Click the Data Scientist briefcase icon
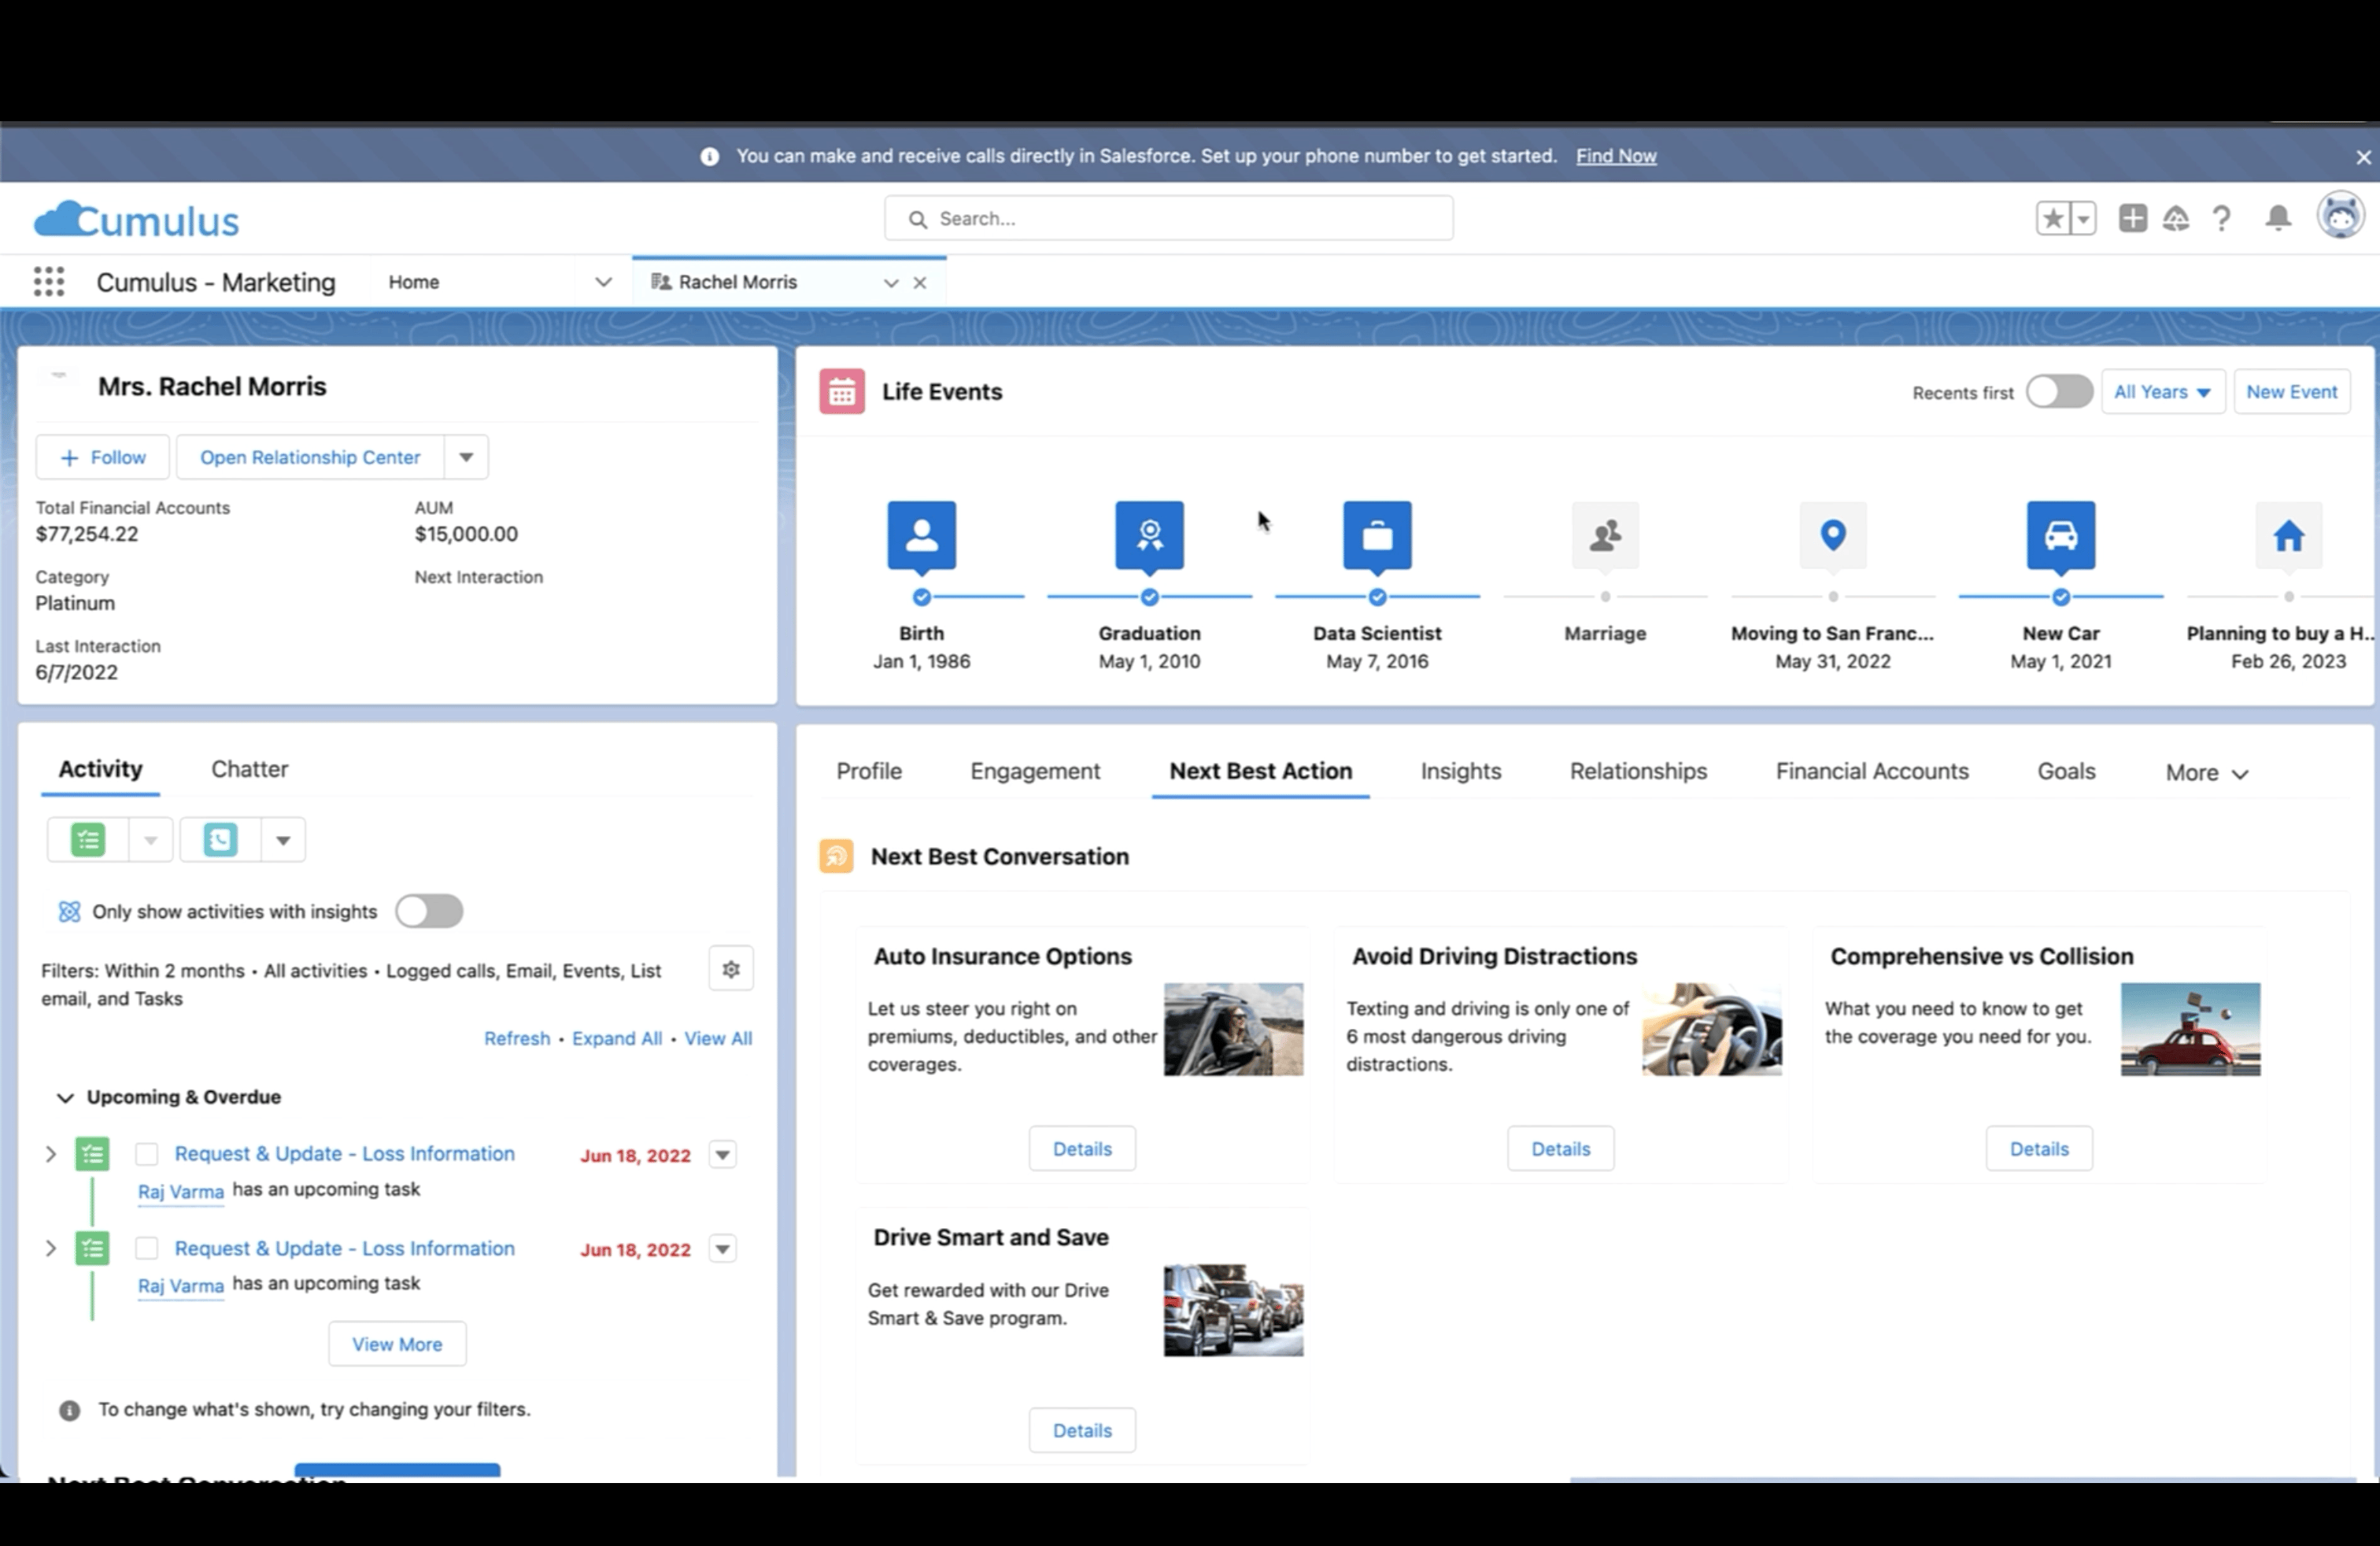The image size is (2380, 1546). (x=1377, y=535)
